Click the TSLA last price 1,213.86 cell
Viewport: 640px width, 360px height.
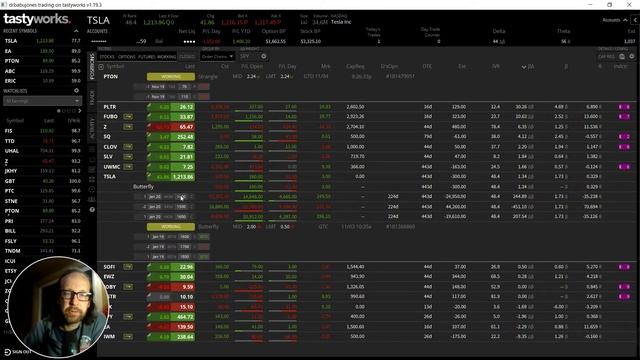pos(182,177)
